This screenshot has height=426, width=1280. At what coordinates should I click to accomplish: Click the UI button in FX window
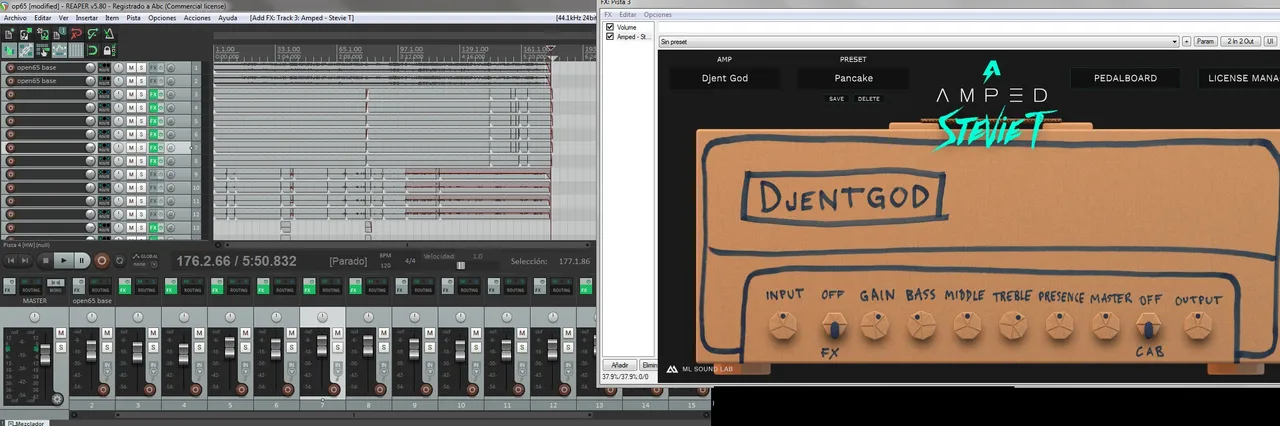click(x=1270, y=42)
